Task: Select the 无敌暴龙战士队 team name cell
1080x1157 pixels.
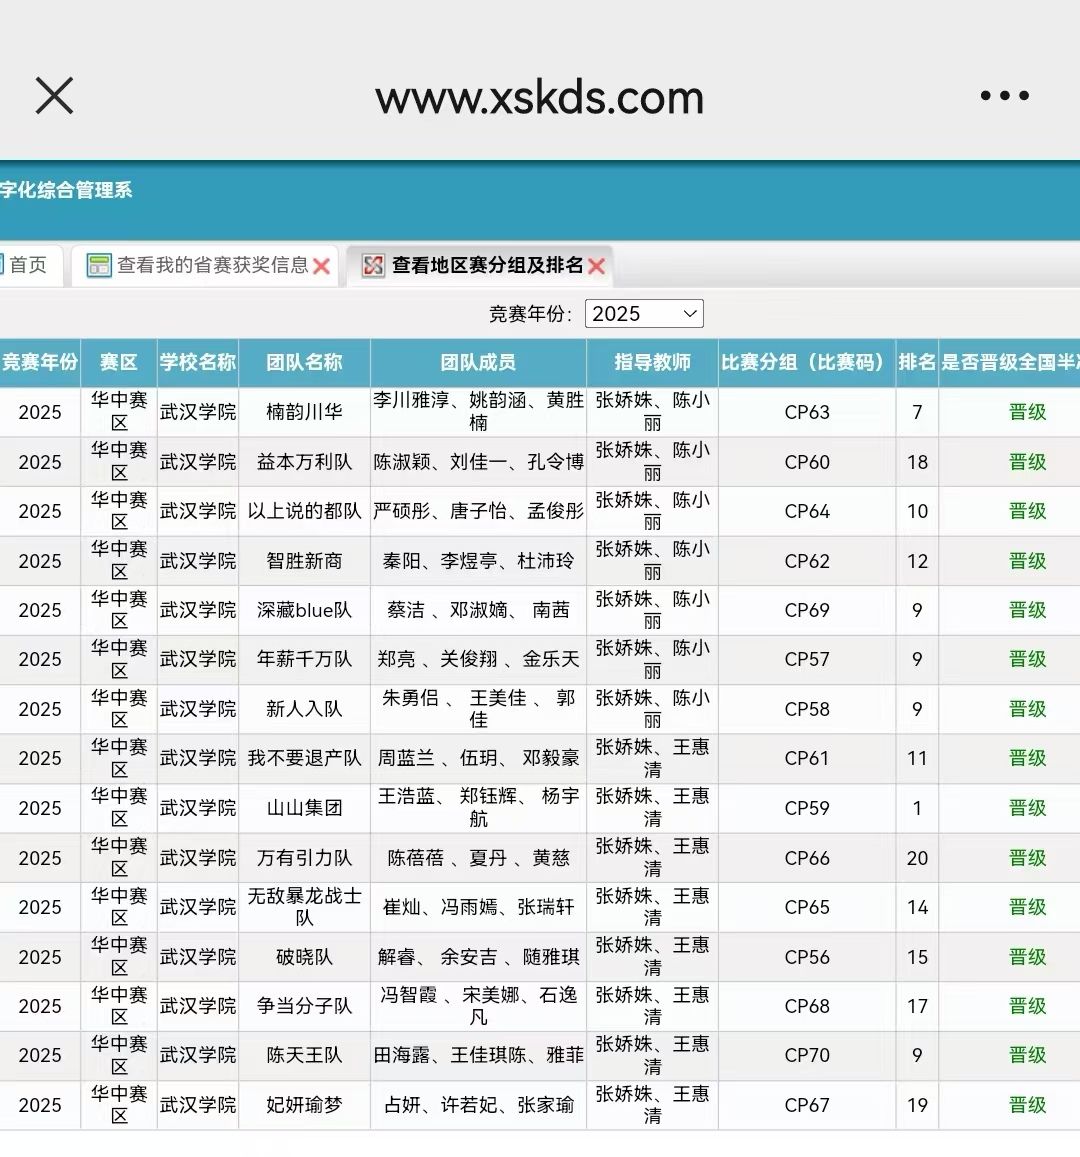Action: (304, 907)
